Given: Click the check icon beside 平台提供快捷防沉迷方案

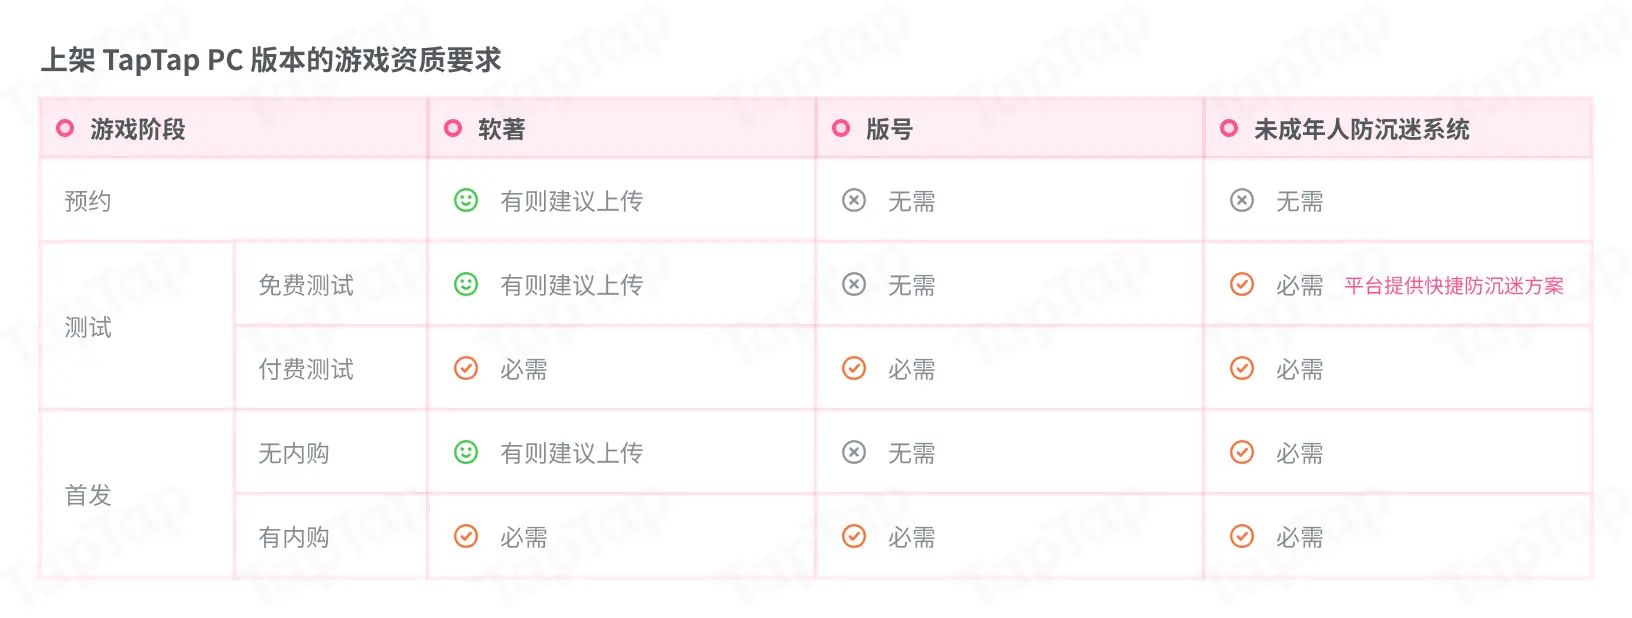Looking at the screenshot, I should pos(1242,284).
